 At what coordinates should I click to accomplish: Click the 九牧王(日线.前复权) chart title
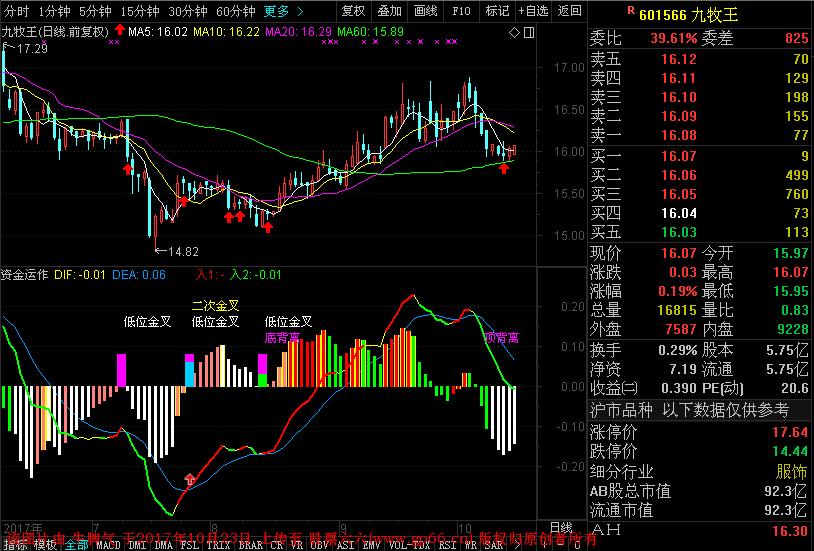(x=55, y=32)
